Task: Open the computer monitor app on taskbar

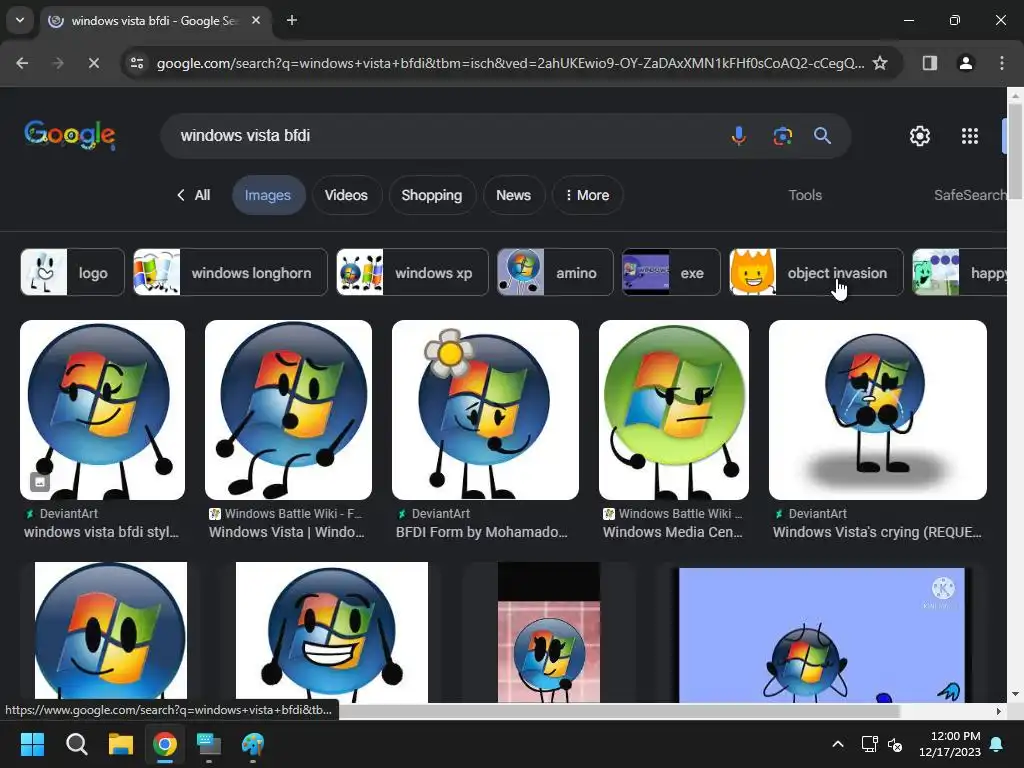Action: 209,744
